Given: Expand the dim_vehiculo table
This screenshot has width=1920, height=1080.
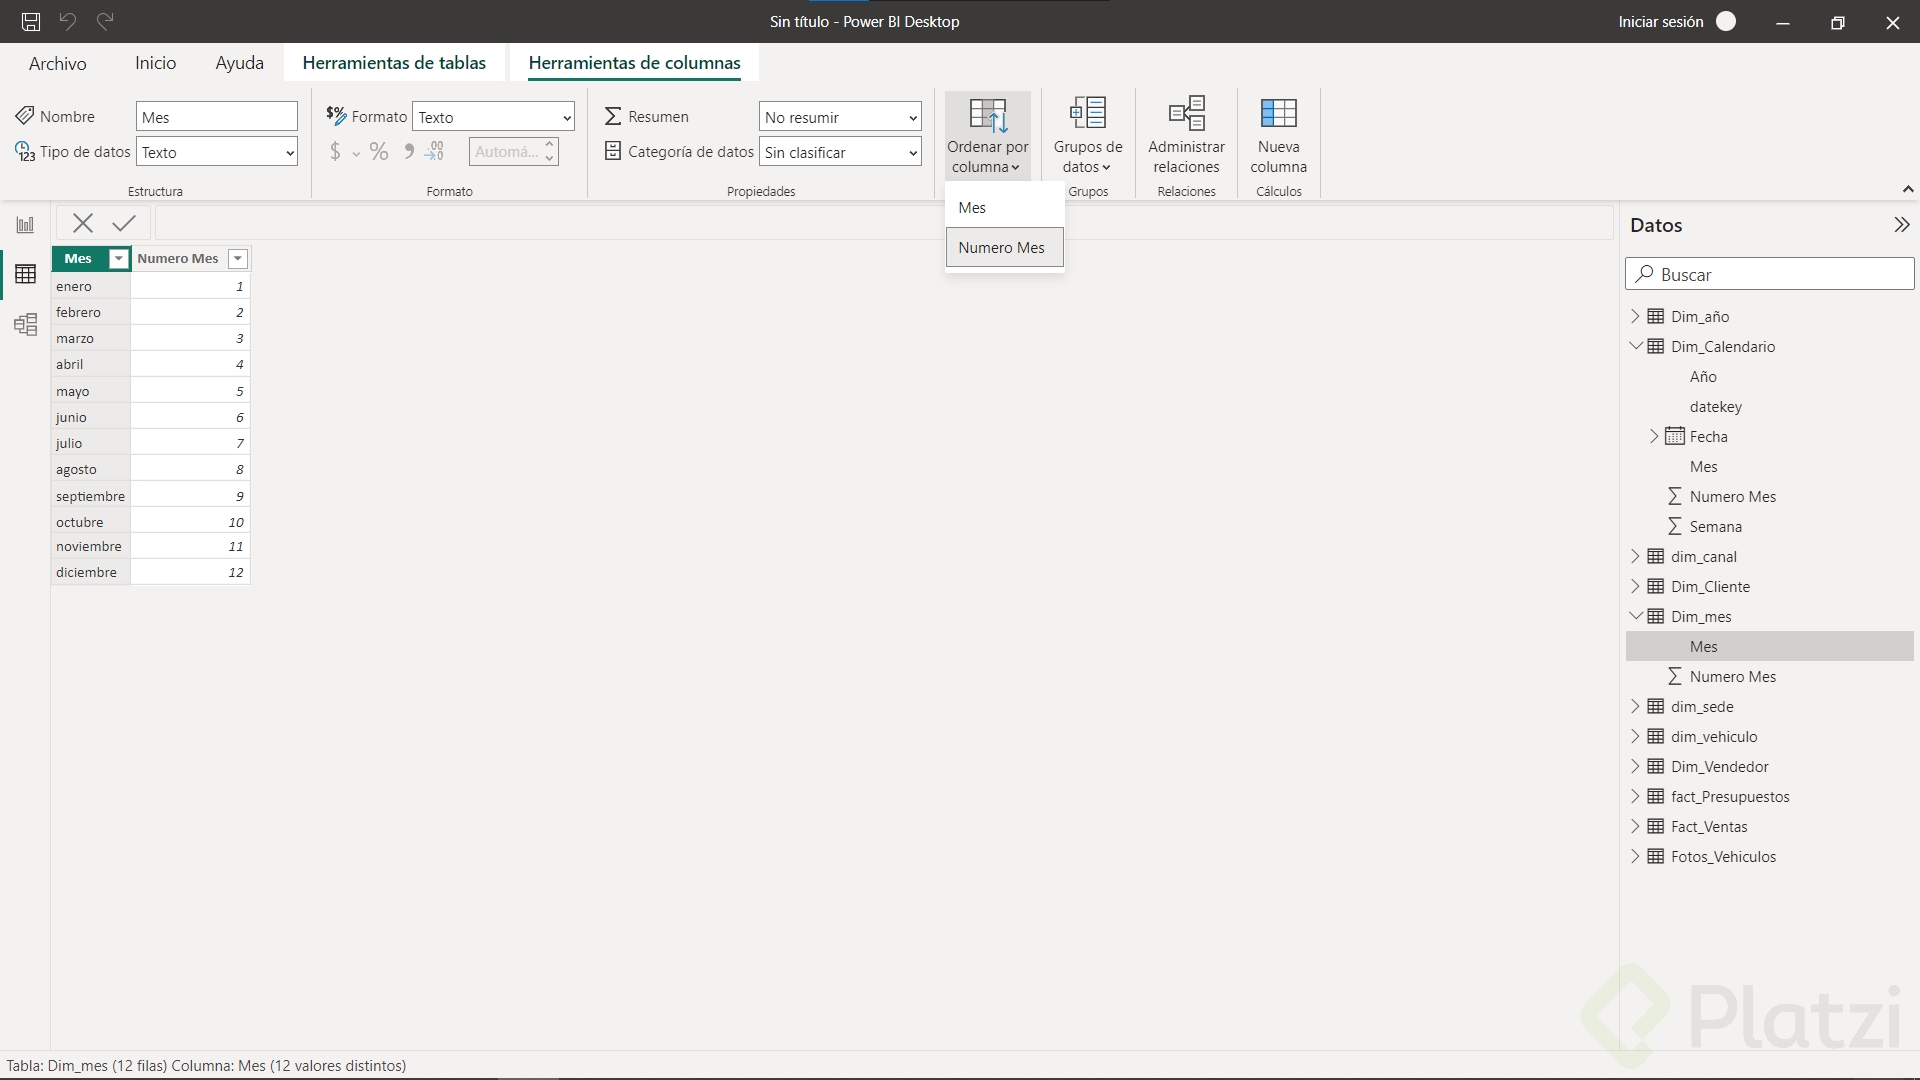Looking at the screenshot, I should click(1636, 736).
